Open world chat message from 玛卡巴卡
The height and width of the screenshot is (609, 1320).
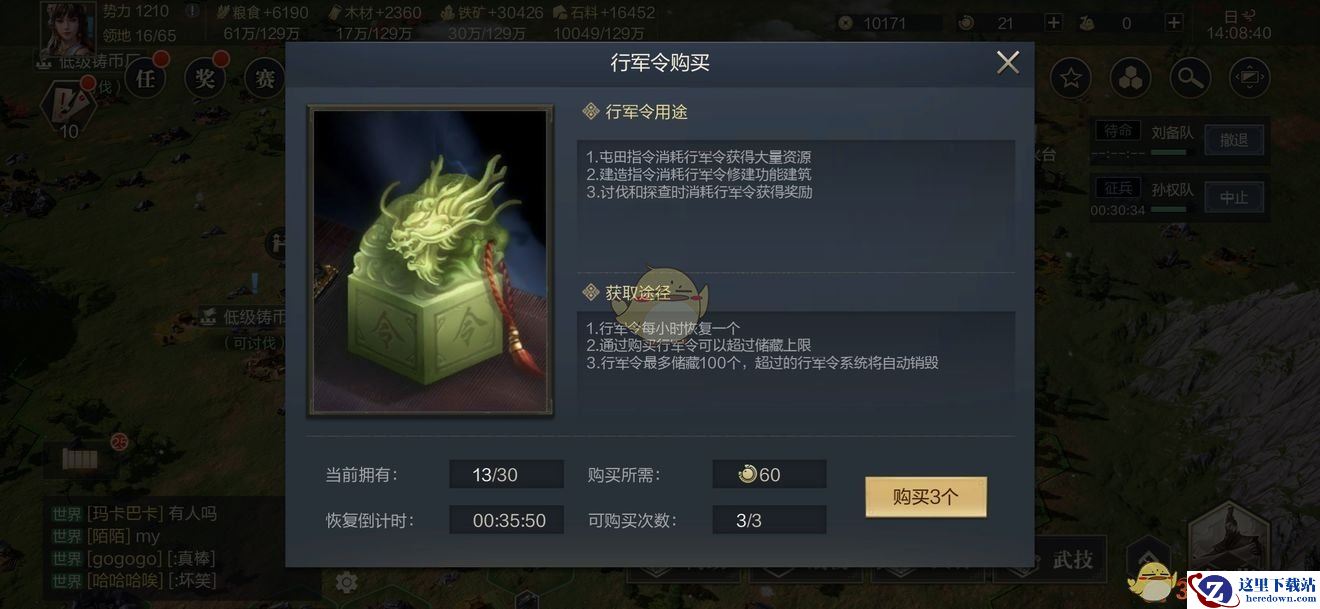coord(135,513)
